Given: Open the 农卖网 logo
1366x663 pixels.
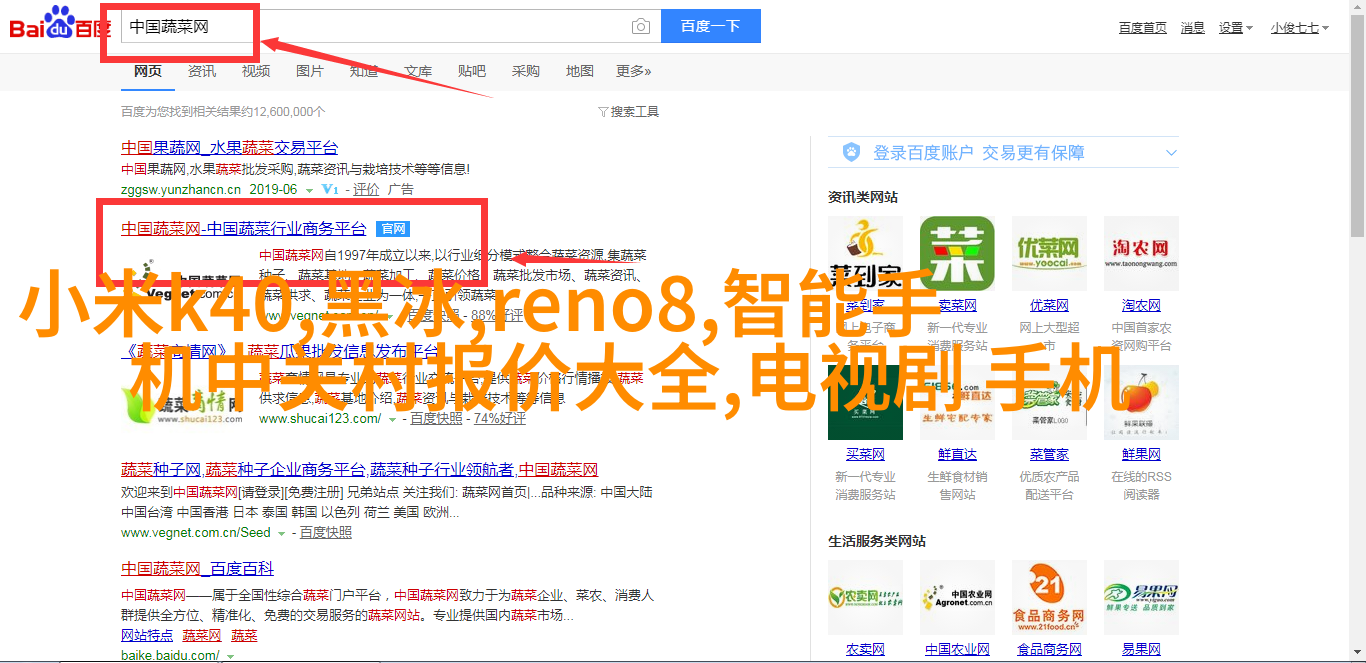Looking at the screenshot, I should (x=865, y=597).
